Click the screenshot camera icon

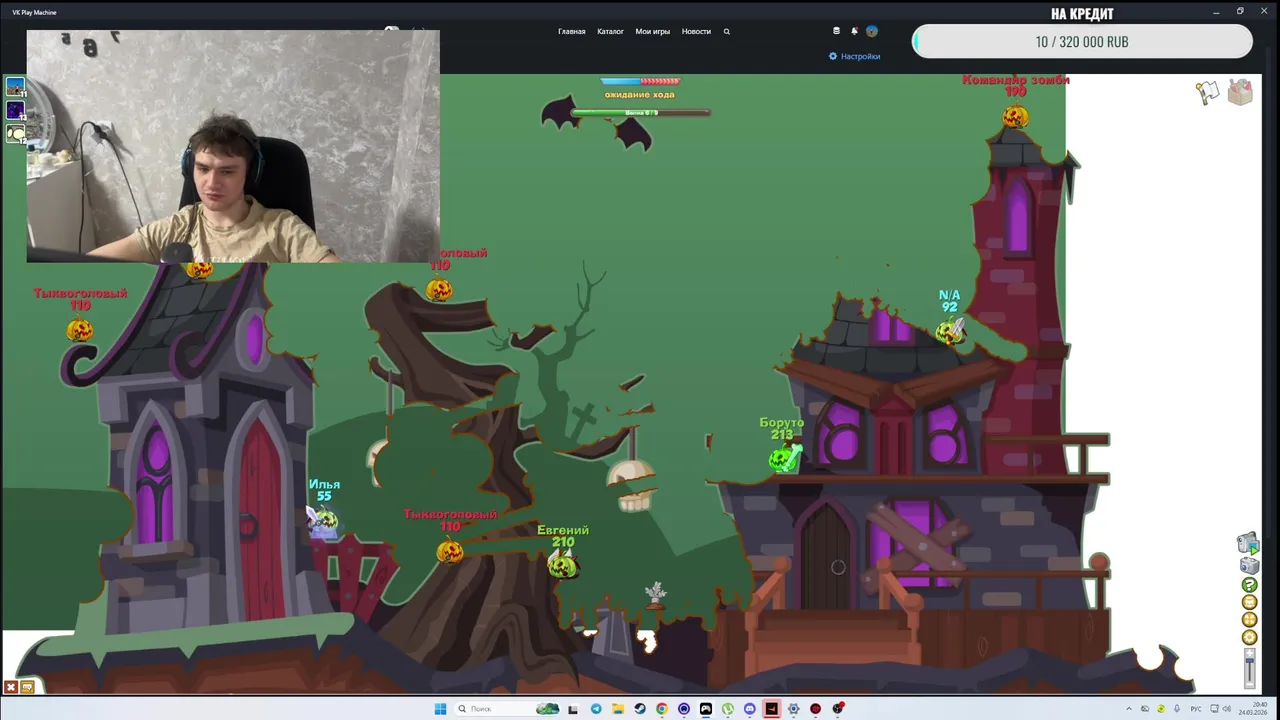[x=1249, y=566]
